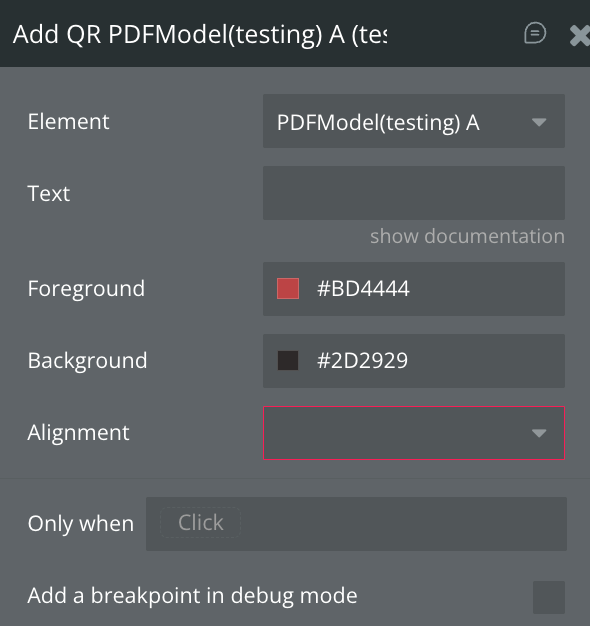
Task: Focus the Only when condition field
Action: [x=356, y=524]
